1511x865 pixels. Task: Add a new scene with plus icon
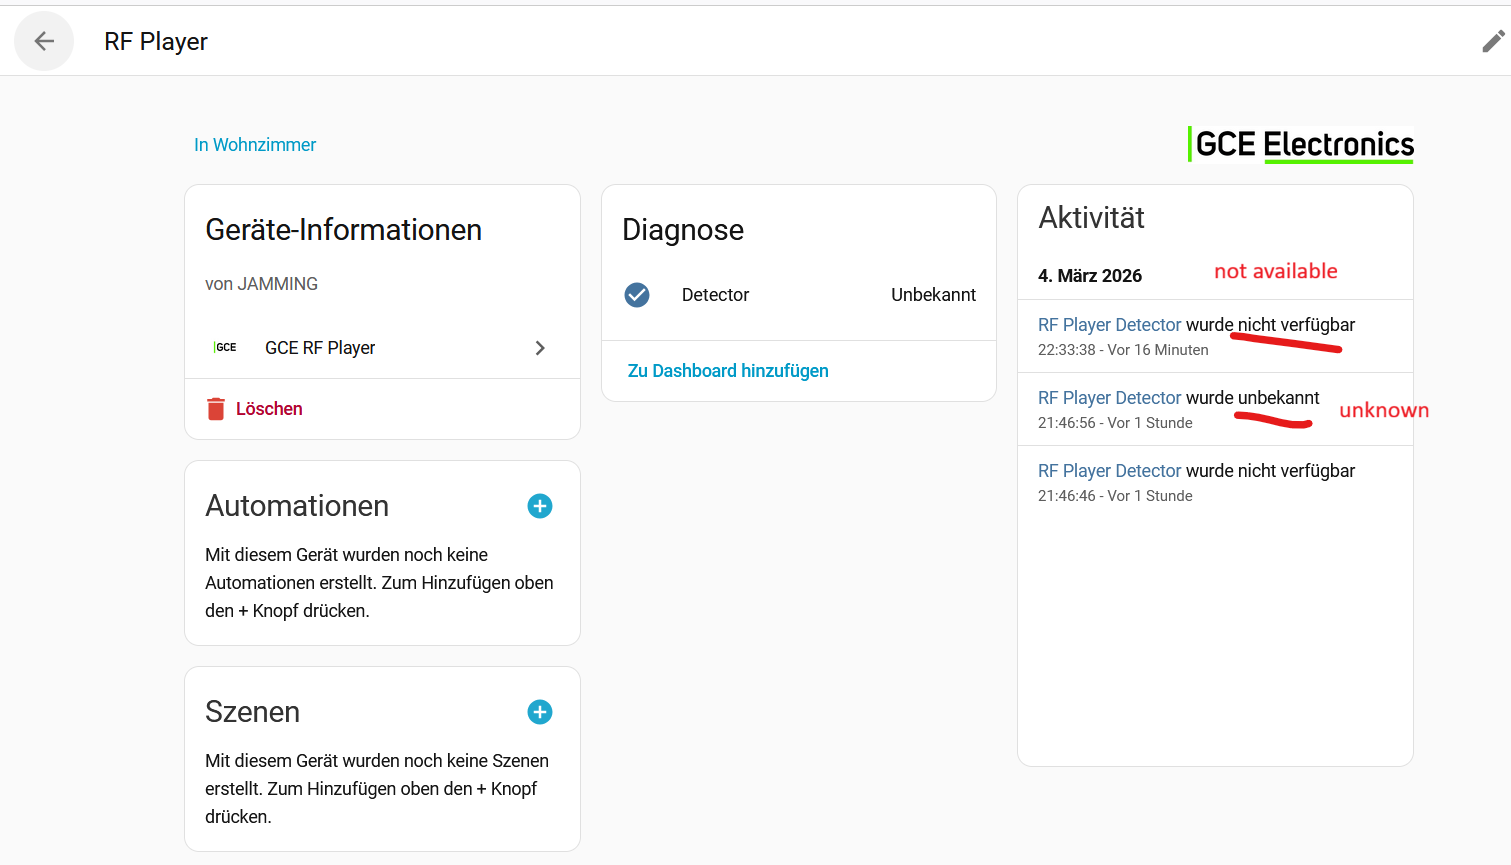point(539,712)
